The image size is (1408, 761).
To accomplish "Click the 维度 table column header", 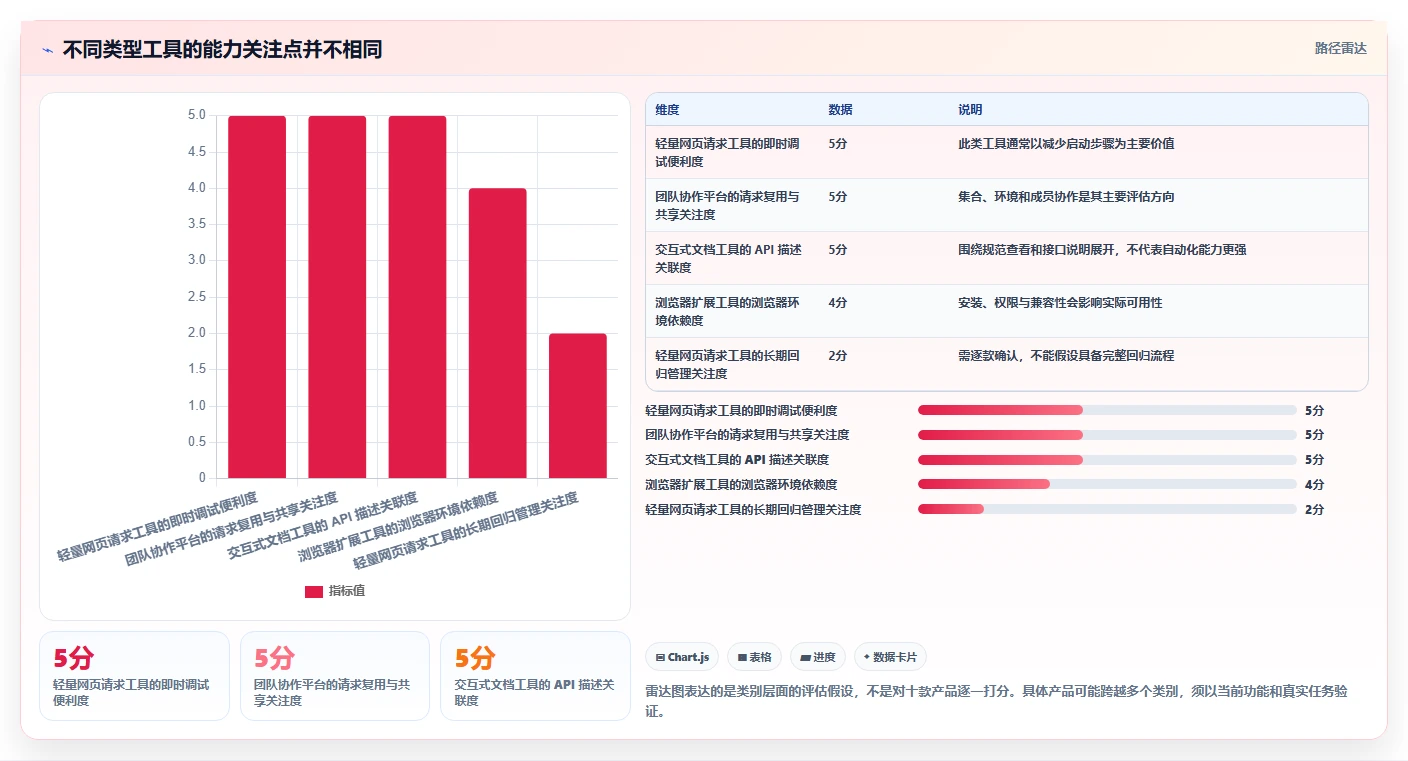I will pyautogui.click(x=667, y=110).
